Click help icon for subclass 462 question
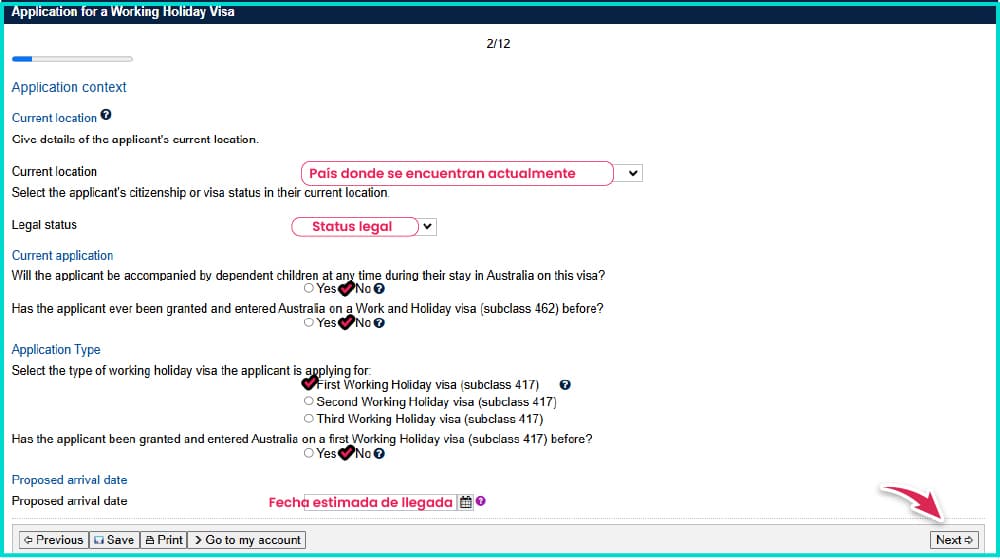The image size is (1000, 560). point(379,323)
